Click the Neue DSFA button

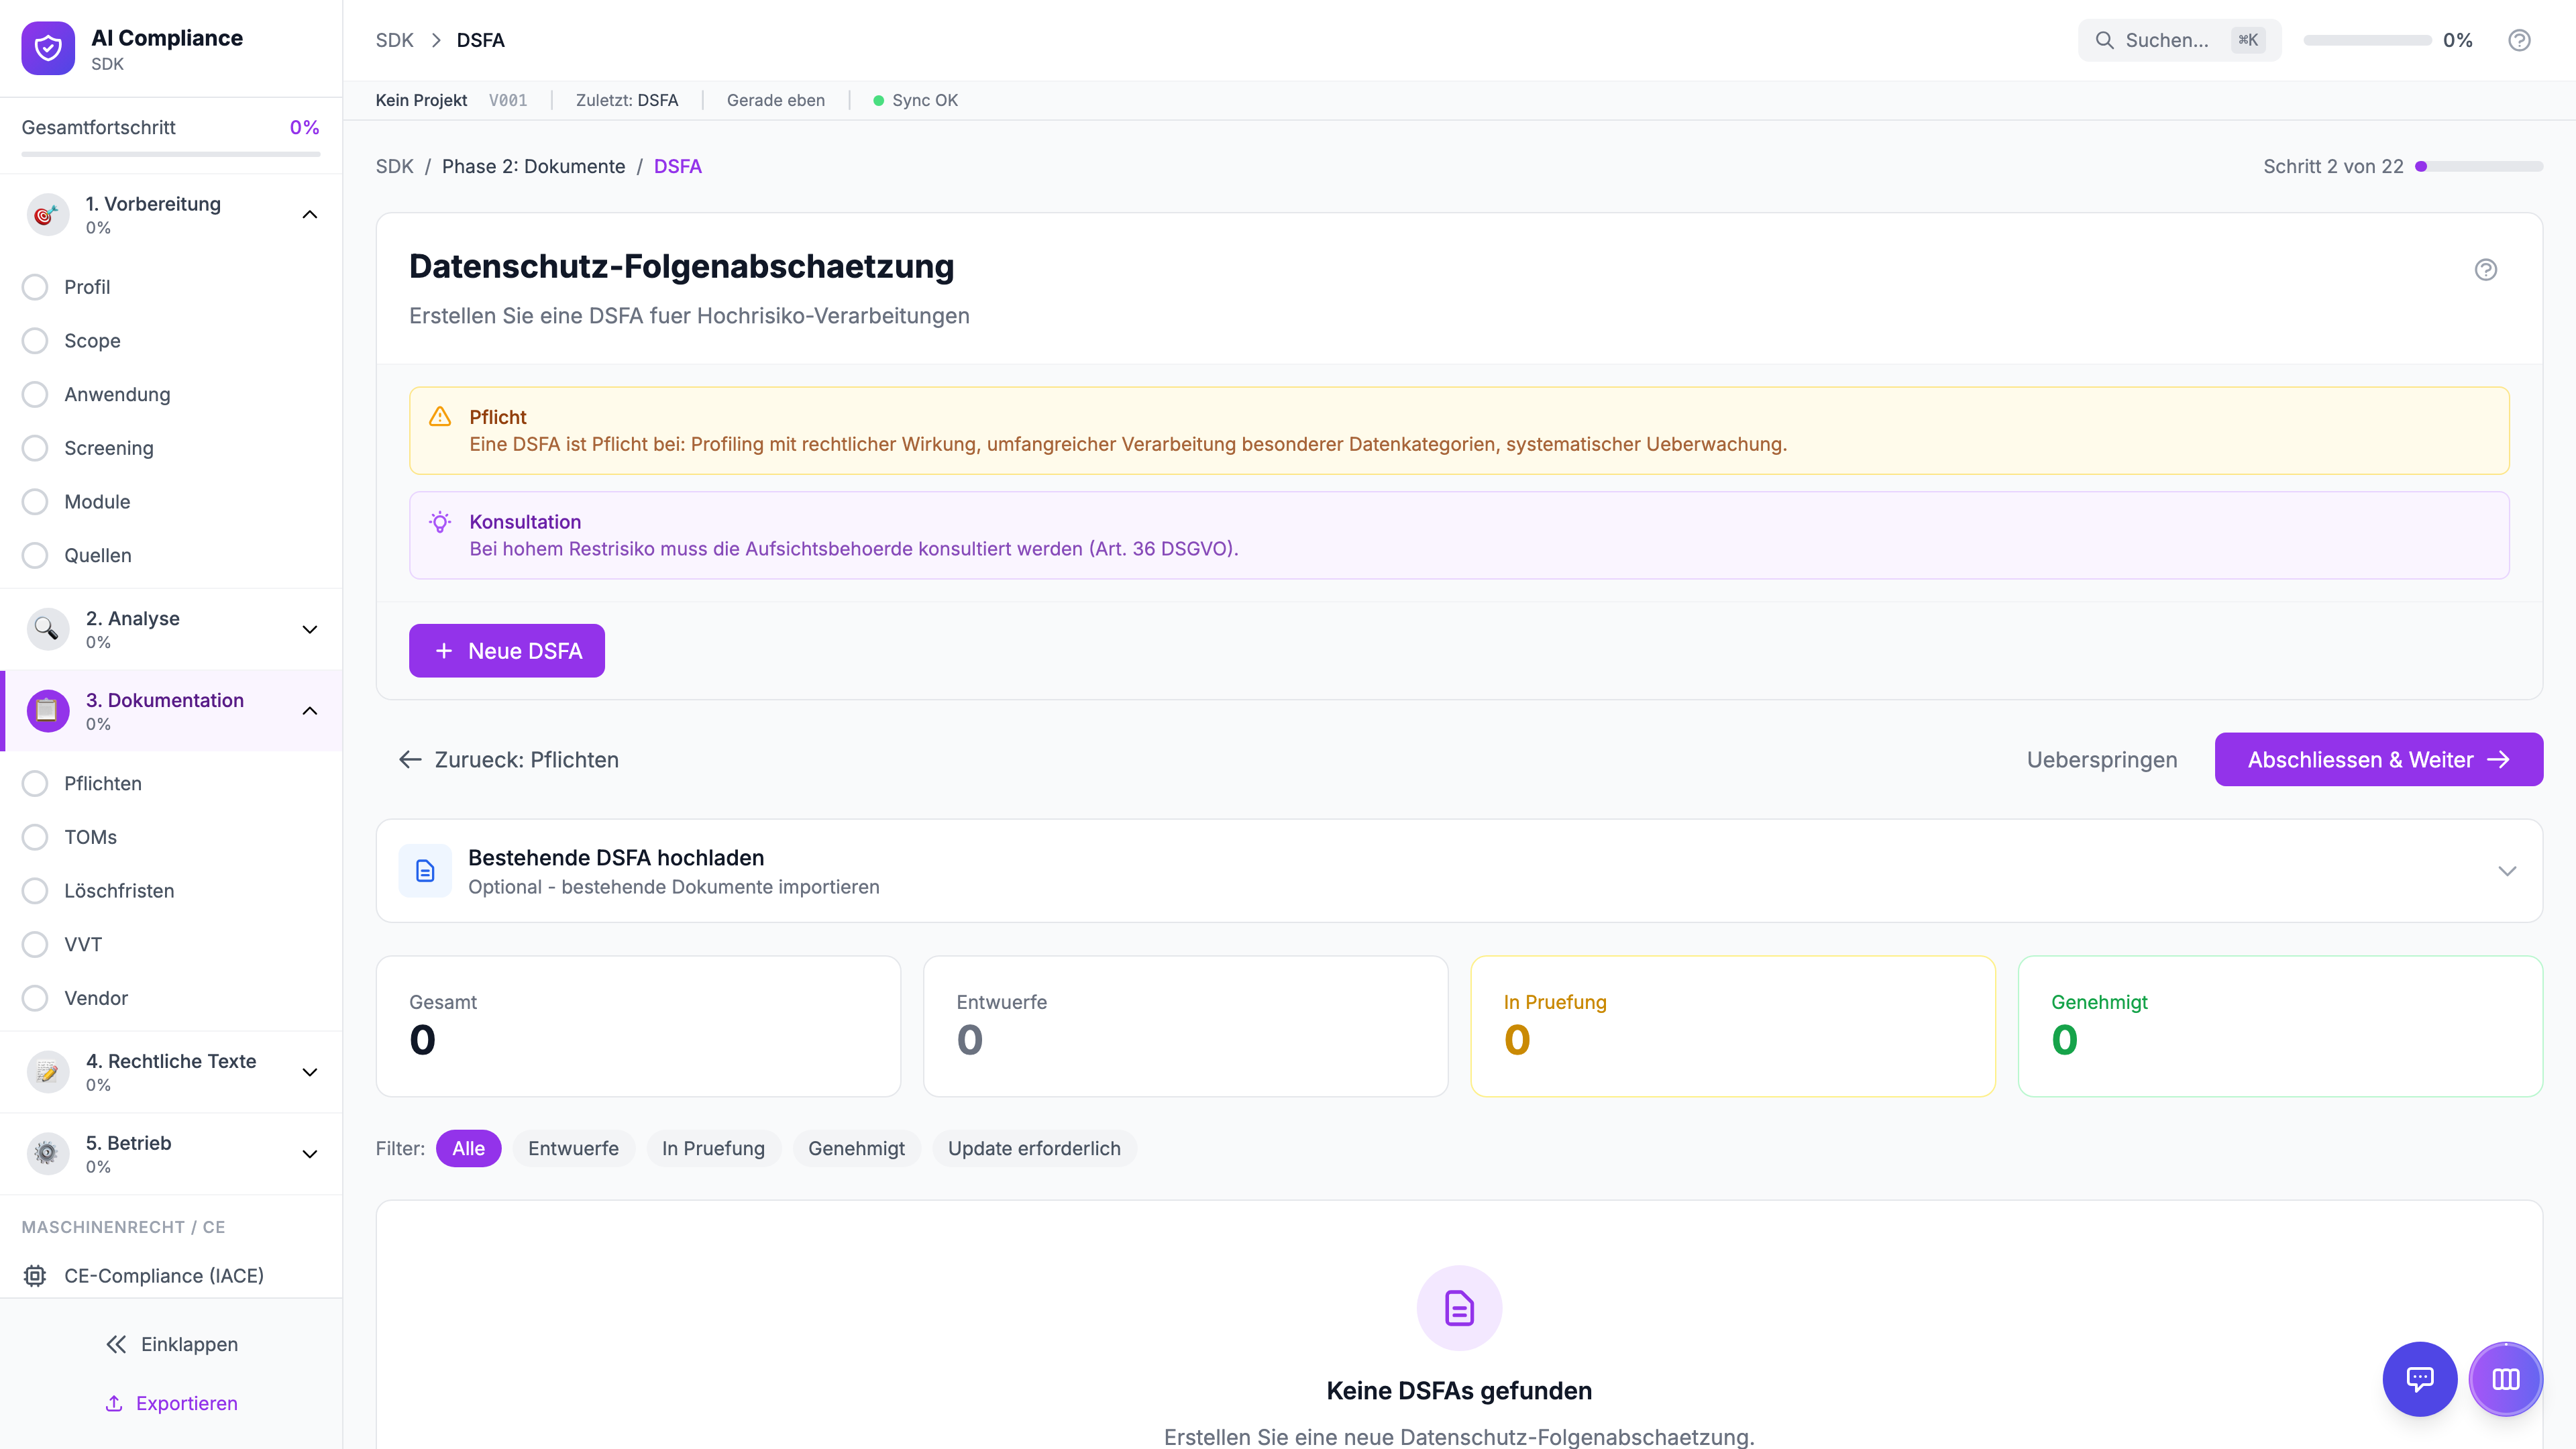tap(506, 651)
